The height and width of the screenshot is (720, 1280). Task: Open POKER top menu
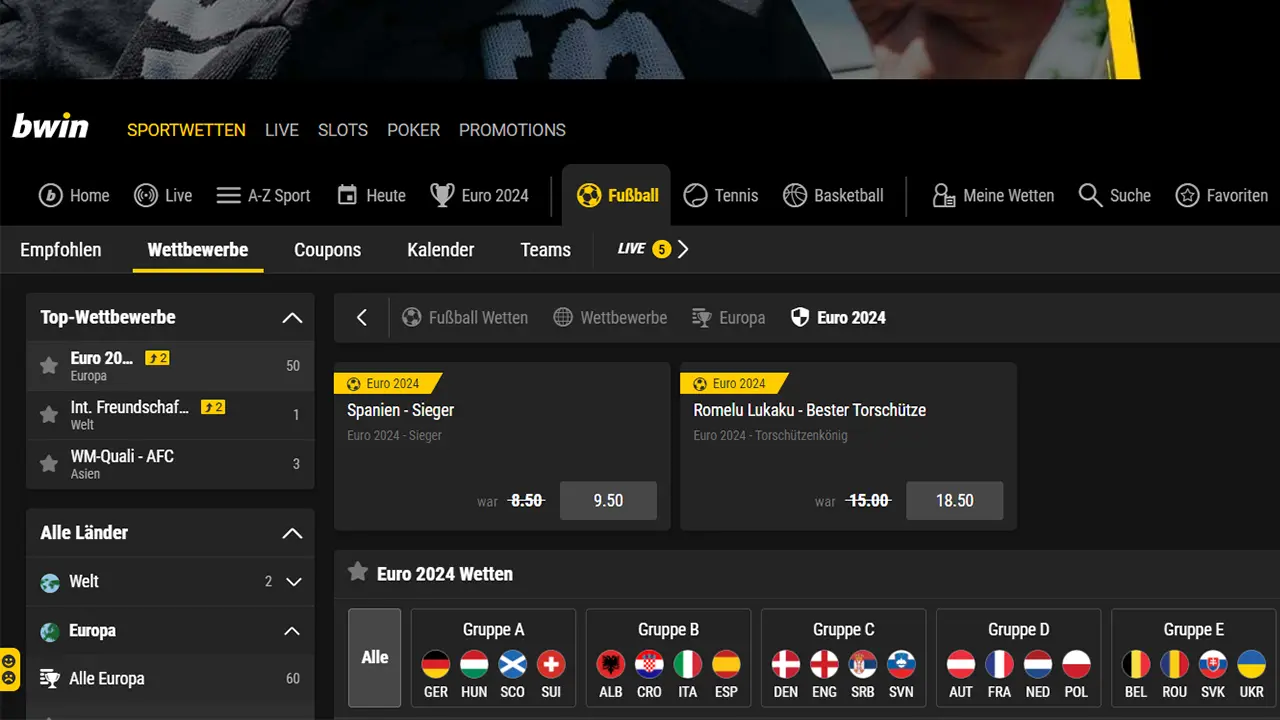[414, 130]
